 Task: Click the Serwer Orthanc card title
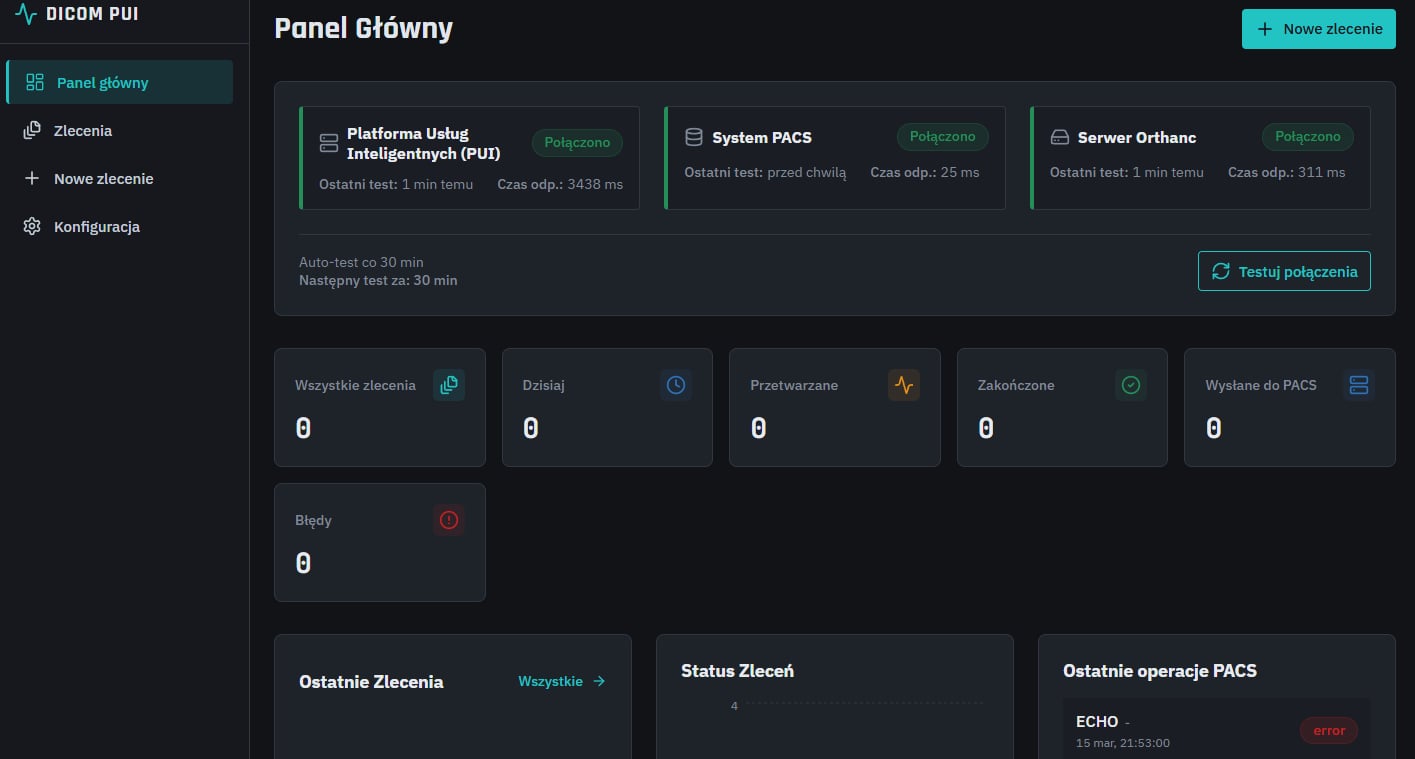pos(1137,137)
